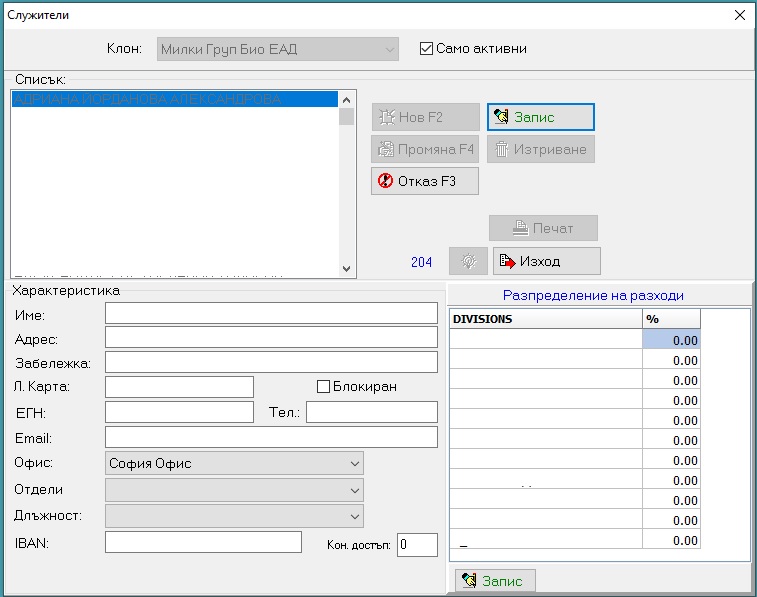Uncheck the Само активни checkbox
This screenshot has height=597, width=757.
pos(426,49)
